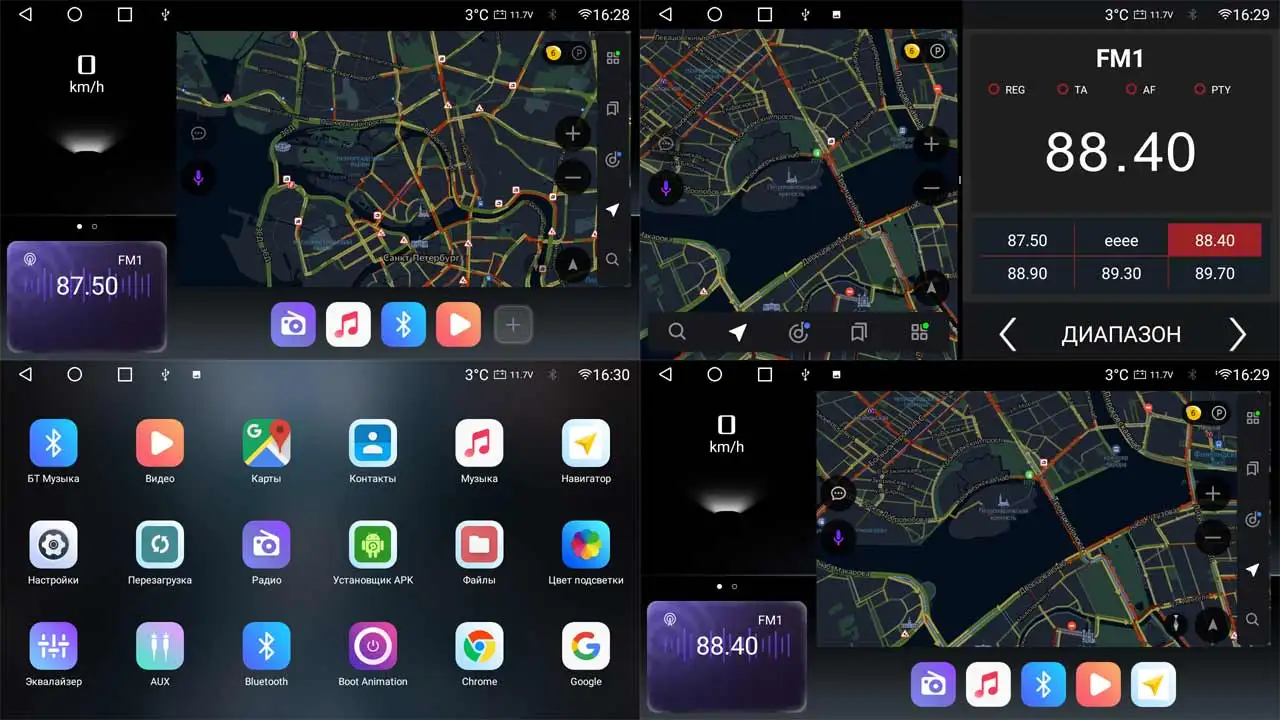Screen dimensions: 1280x720
Task: Open the Радио app from the drawer
Action: [266, 546]
